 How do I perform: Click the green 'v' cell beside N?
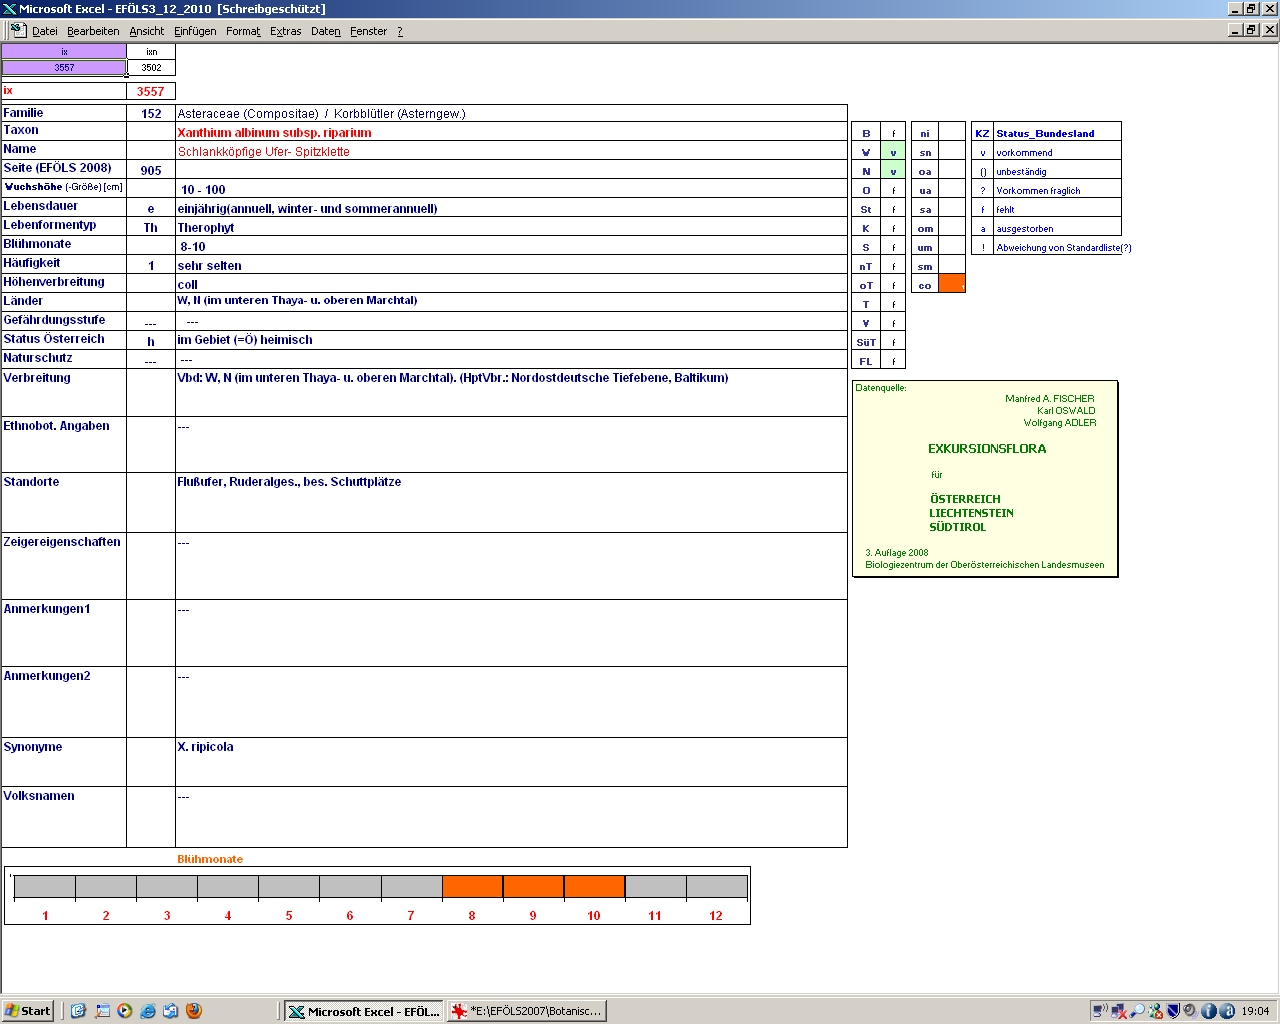(x=893, y=171)
